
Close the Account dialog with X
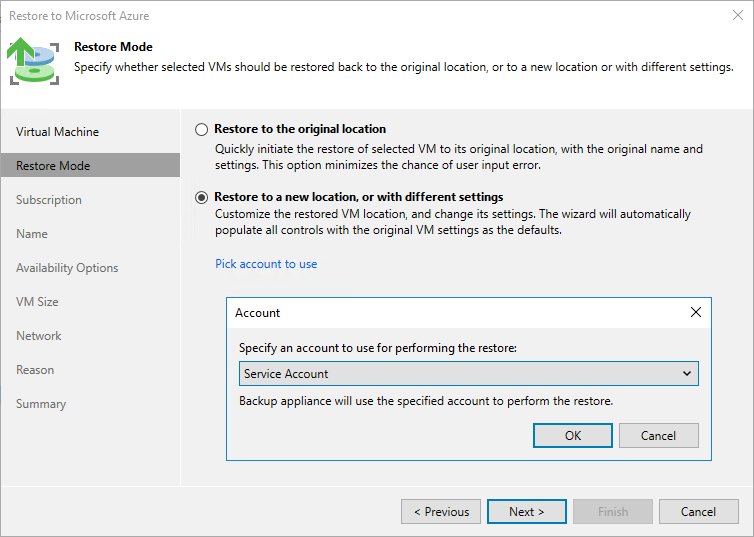(x=696, y=312)
